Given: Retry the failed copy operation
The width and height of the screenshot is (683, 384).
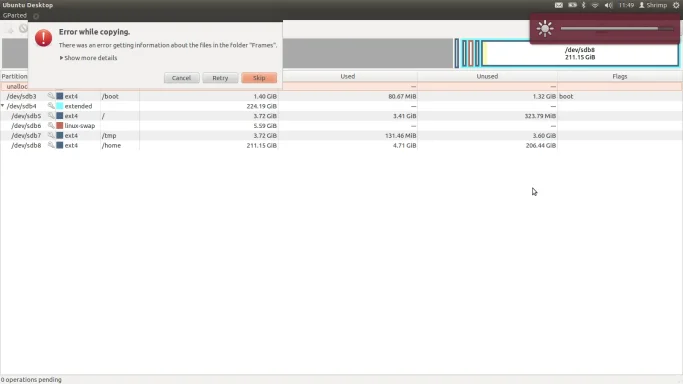Looking at the screenshot, I should click(220, 78).
